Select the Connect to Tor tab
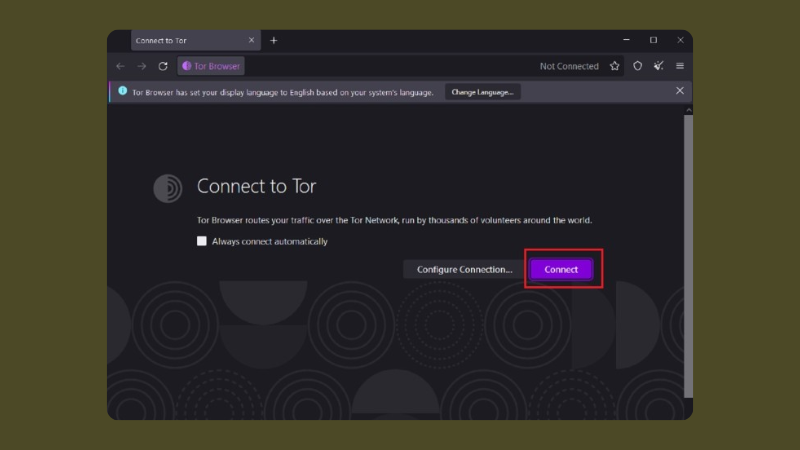 (195, 40)
